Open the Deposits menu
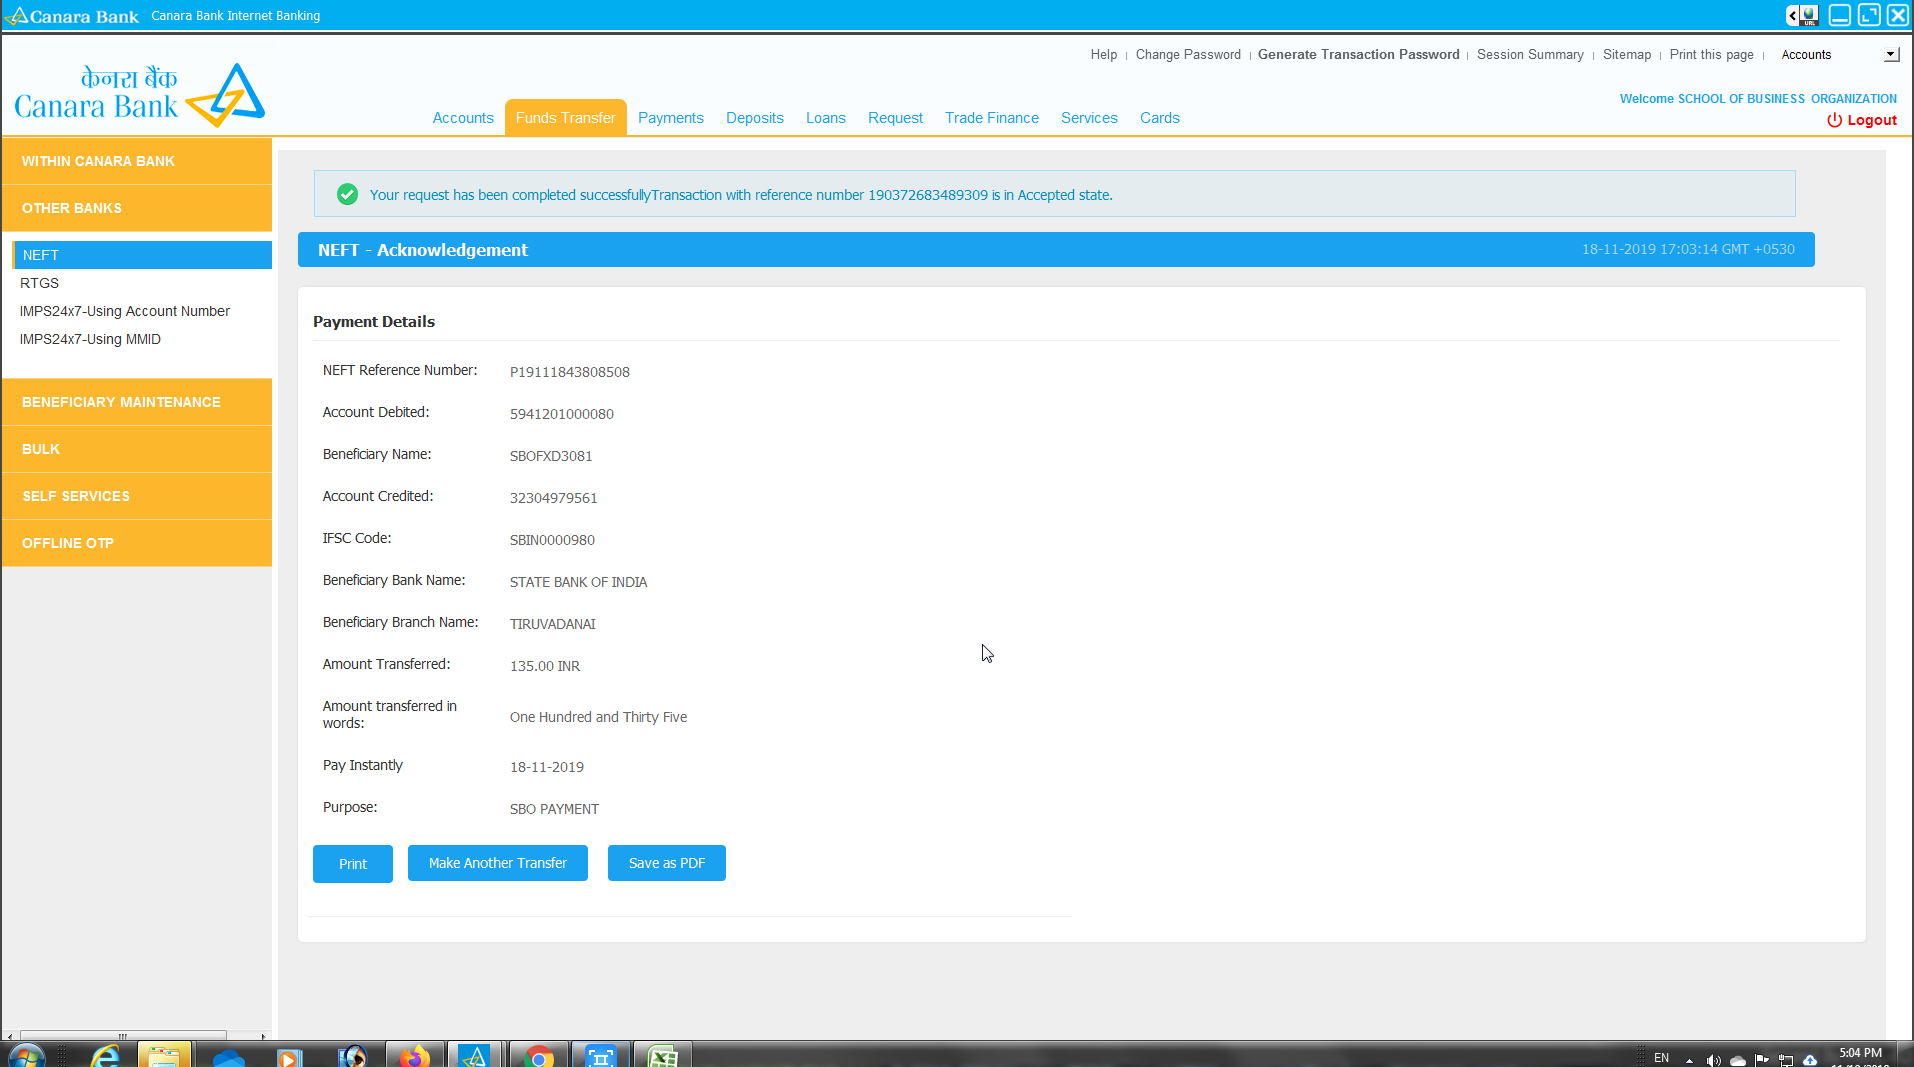 [755, 118]
